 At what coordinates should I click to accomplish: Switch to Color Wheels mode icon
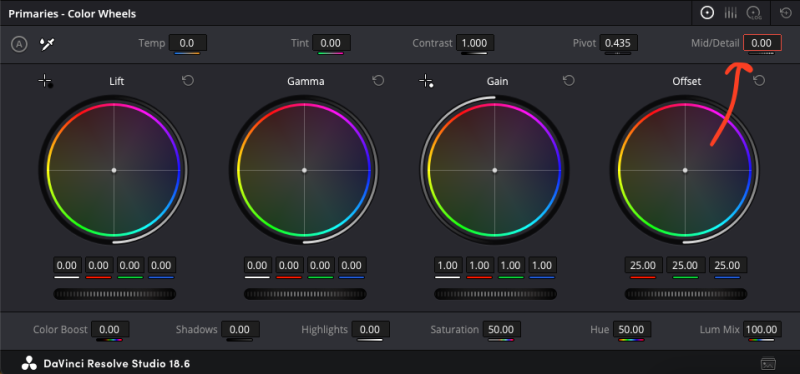[707, 13]
